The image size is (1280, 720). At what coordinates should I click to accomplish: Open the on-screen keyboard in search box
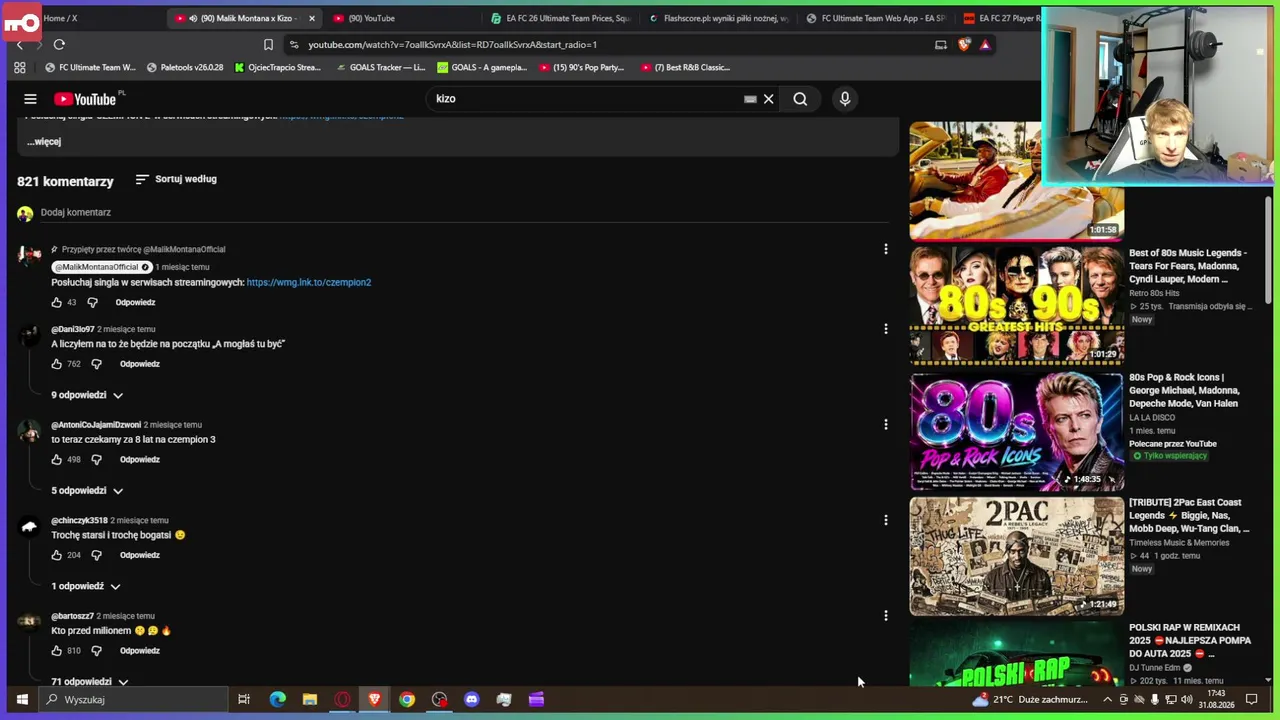click(750, 99)
